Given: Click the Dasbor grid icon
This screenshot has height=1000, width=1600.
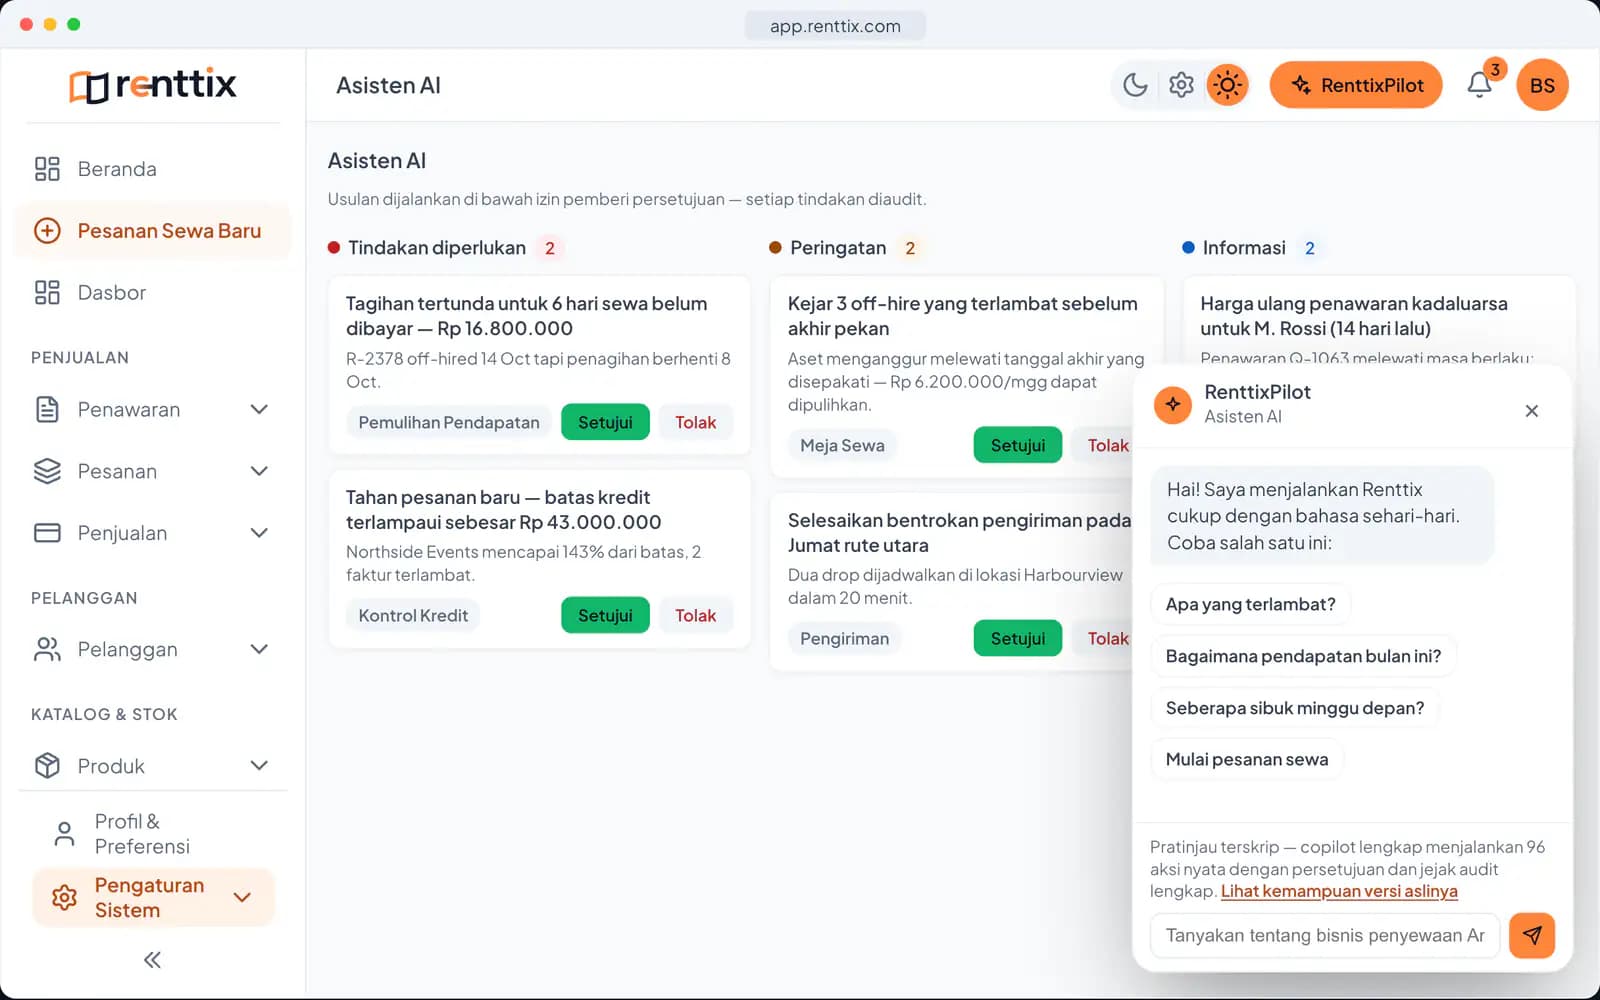Looking at the screenshot, I should [x=47, y=293].
